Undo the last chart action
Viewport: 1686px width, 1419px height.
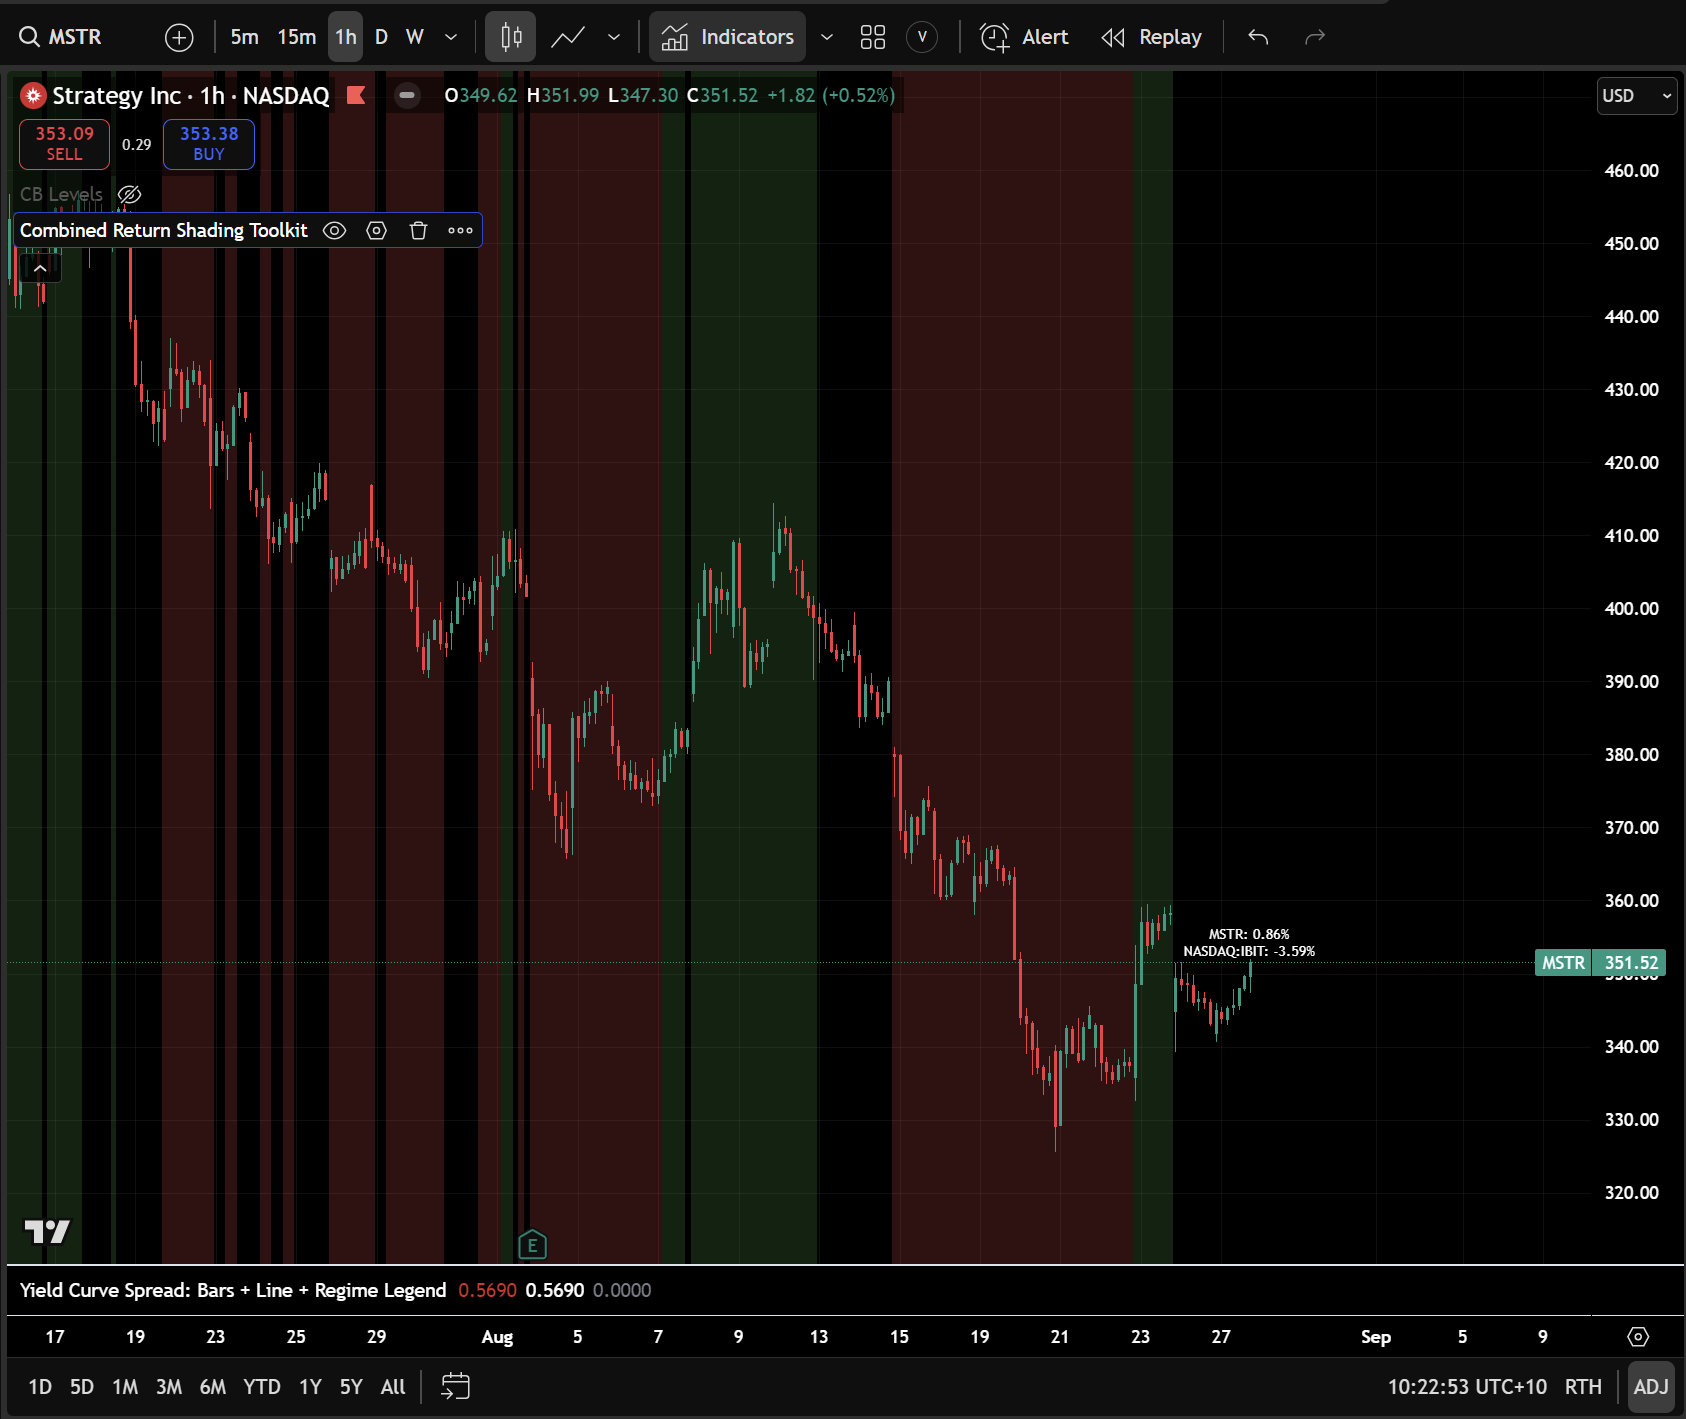coord(1257,37)
